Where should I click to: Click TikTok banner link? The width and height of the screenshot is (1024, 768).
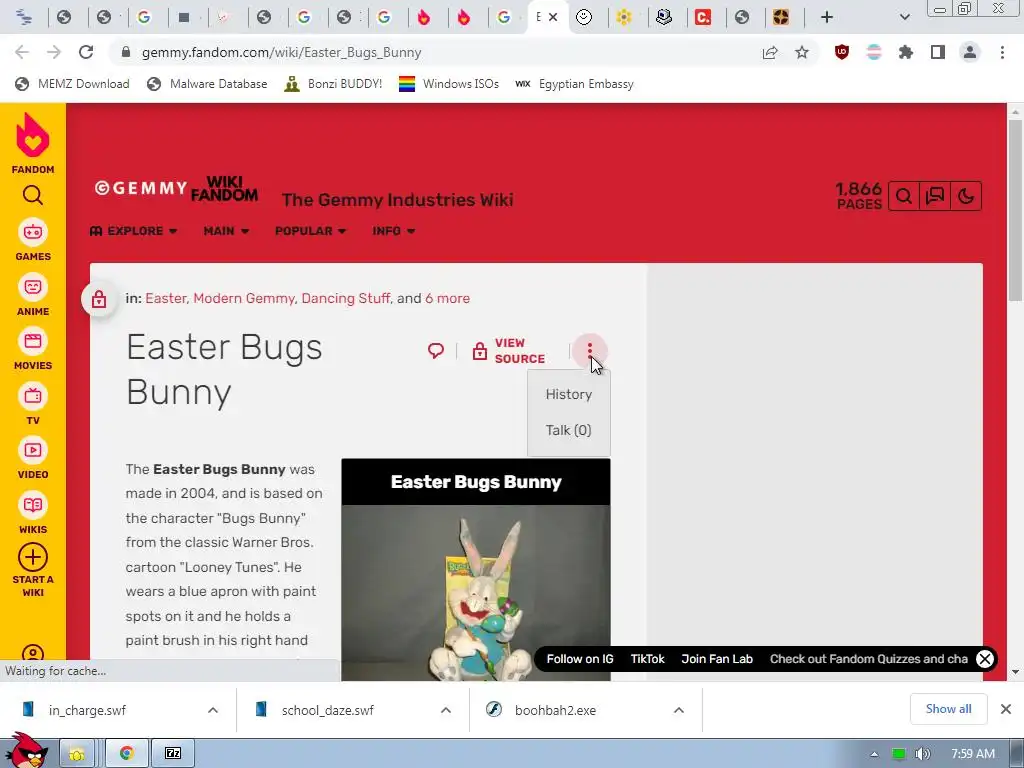coord(647,659)
